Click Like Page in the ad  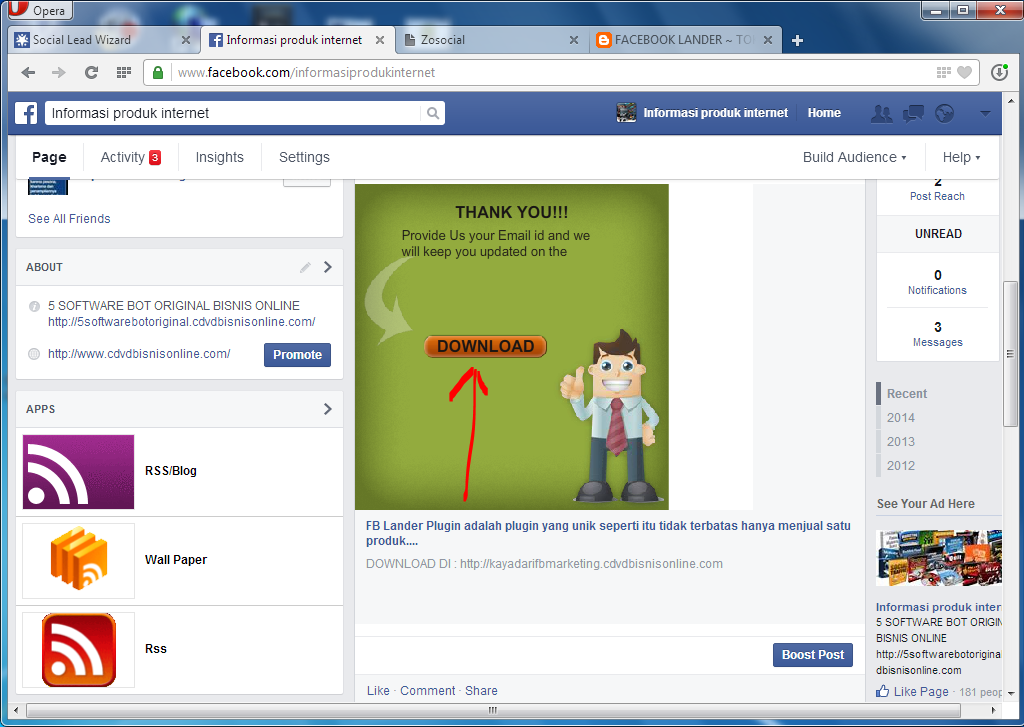click(913, 691)
